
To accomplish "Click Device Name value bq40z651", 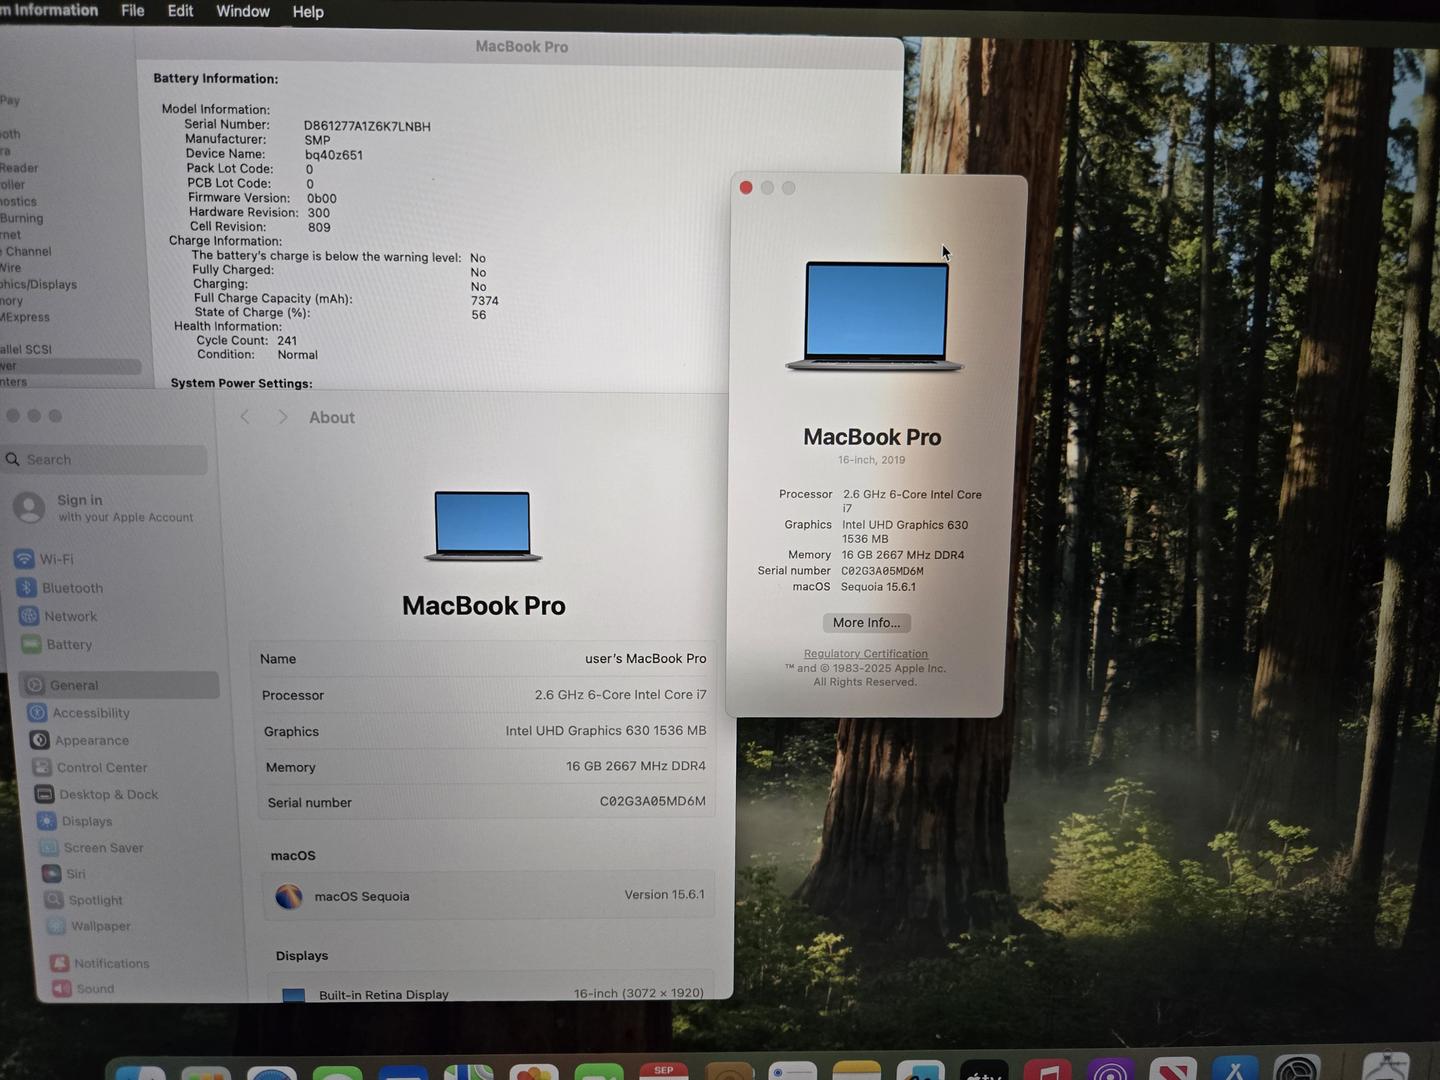I will click(x=334, y=155).
